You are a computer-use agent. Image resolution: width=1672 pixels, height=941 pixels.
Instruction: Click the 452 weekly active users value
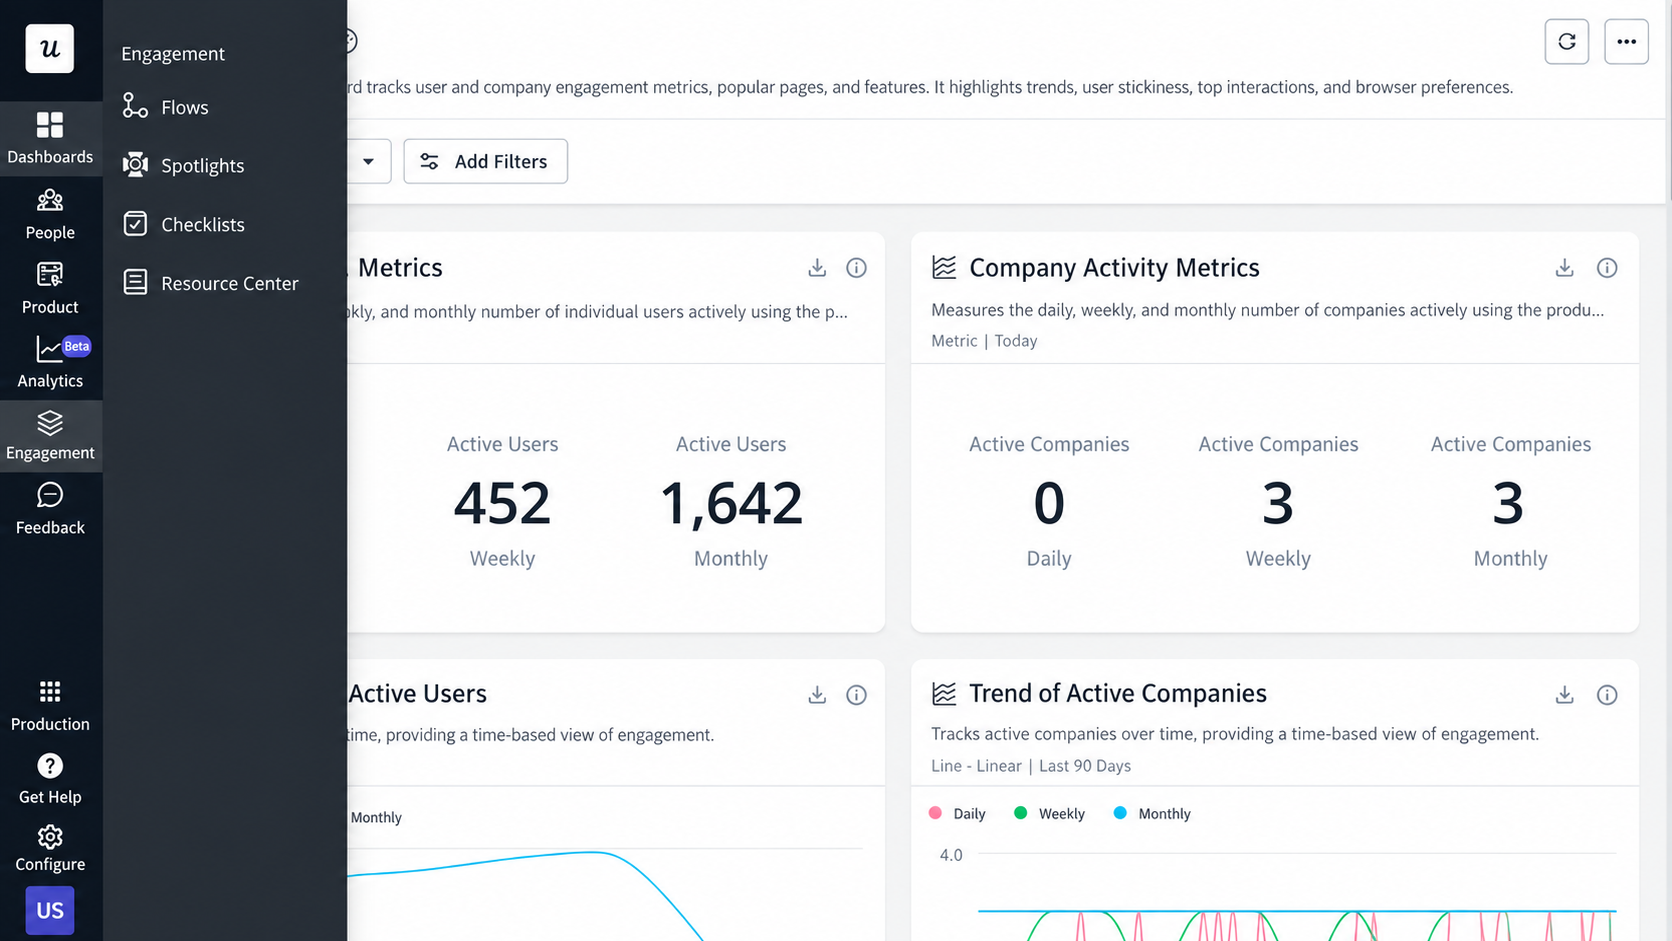pyautogui.click(x=502, y=503)
